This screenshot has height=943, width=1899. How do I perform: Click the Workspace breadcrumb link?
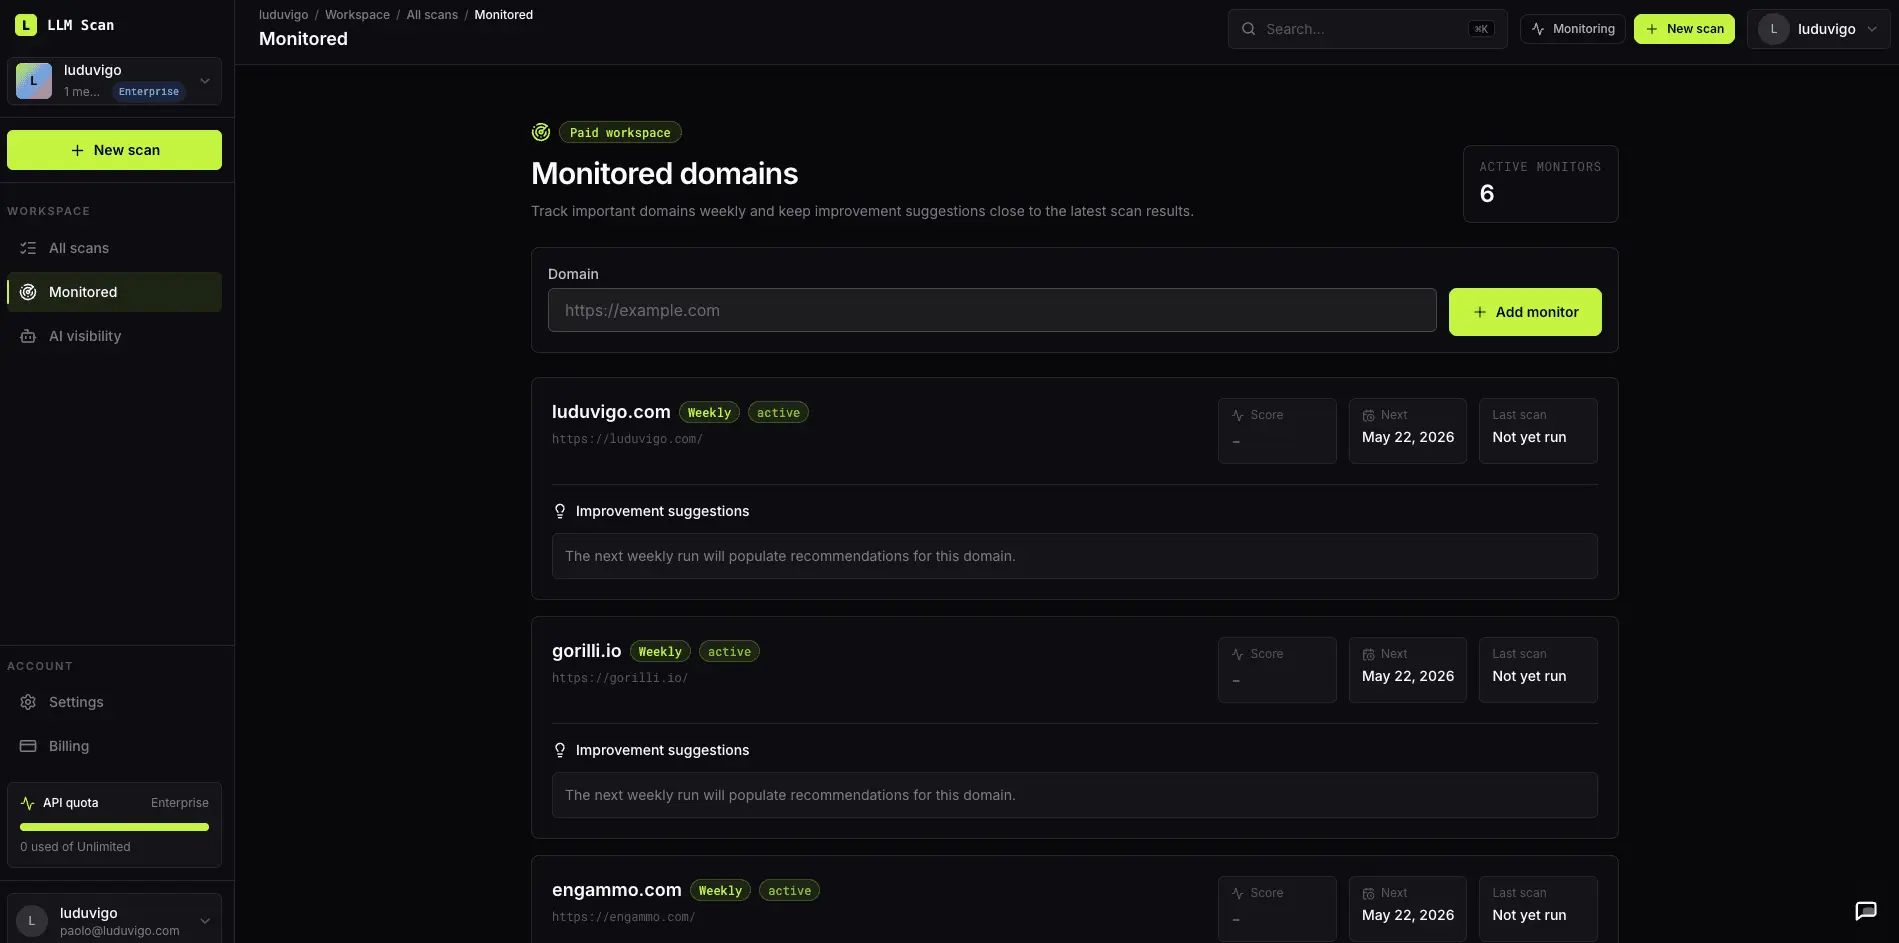[357, 15]
